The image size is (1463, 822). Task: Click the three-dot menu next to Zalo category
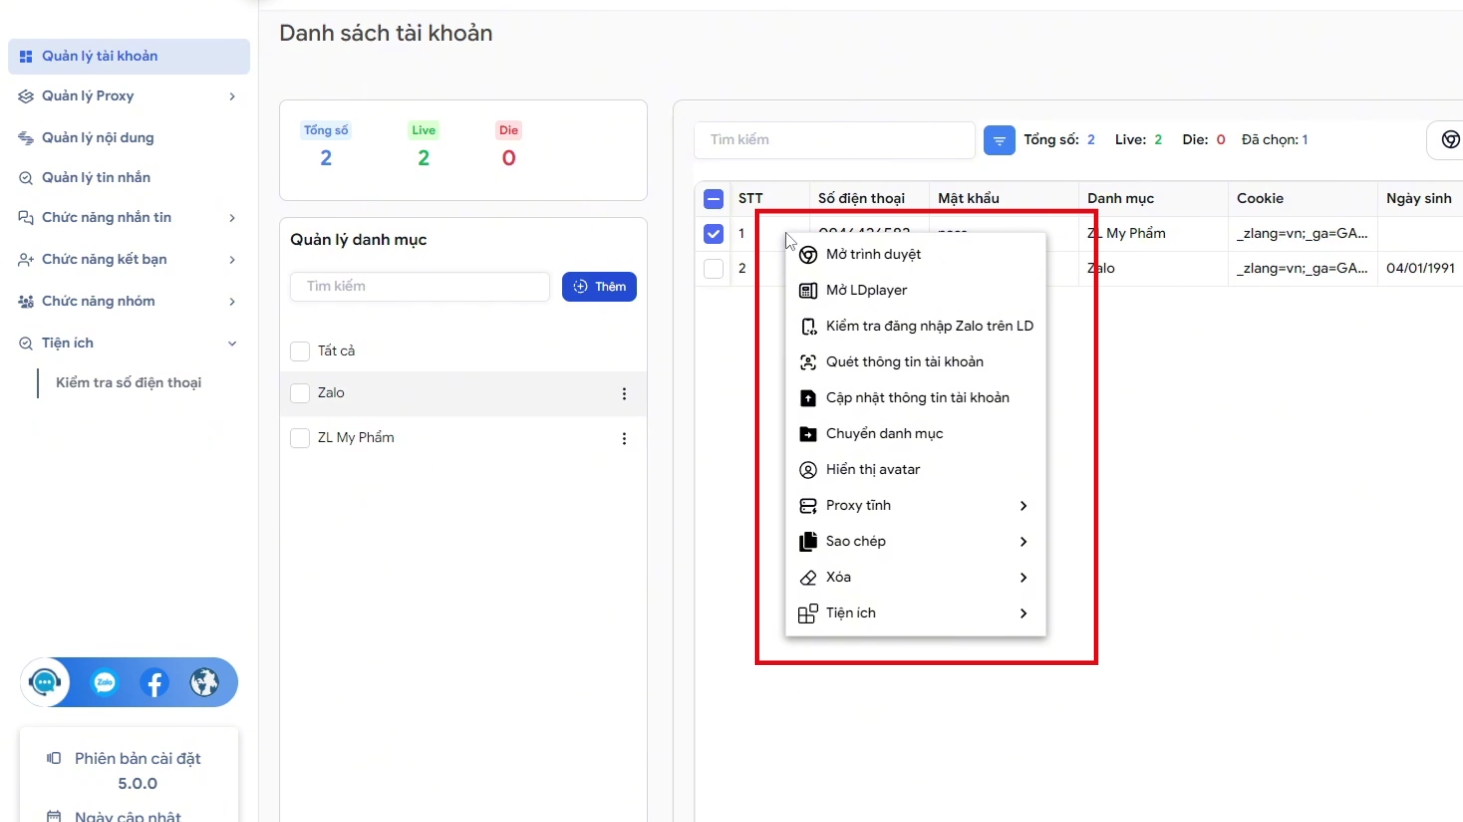624,394
